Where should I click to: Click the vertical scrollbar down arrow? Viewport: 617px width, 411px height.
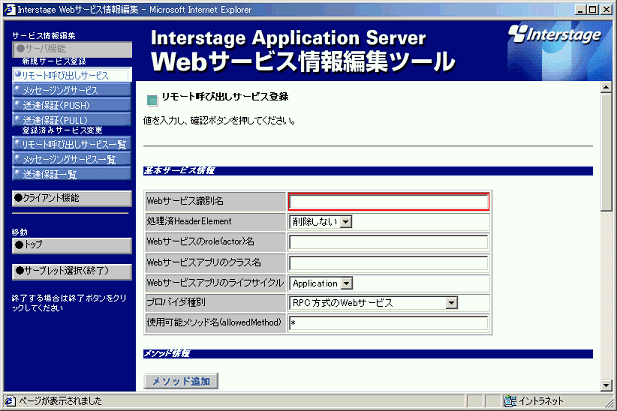606,385
